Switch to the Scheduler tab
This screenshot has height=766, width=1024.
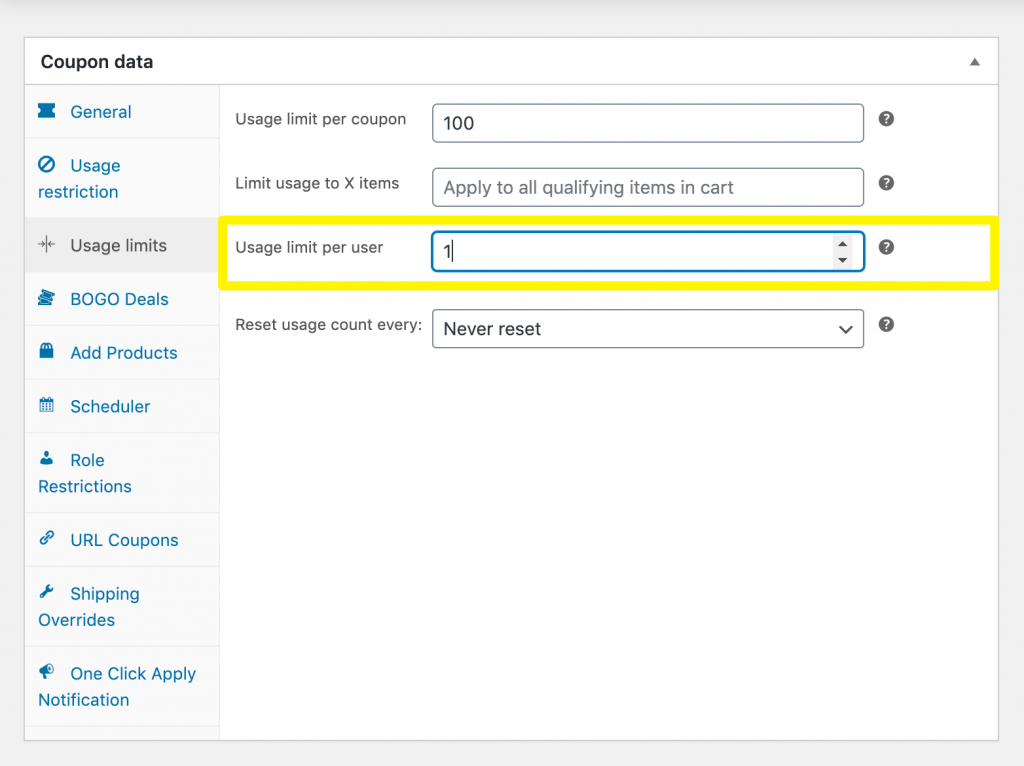click(121, 406)
